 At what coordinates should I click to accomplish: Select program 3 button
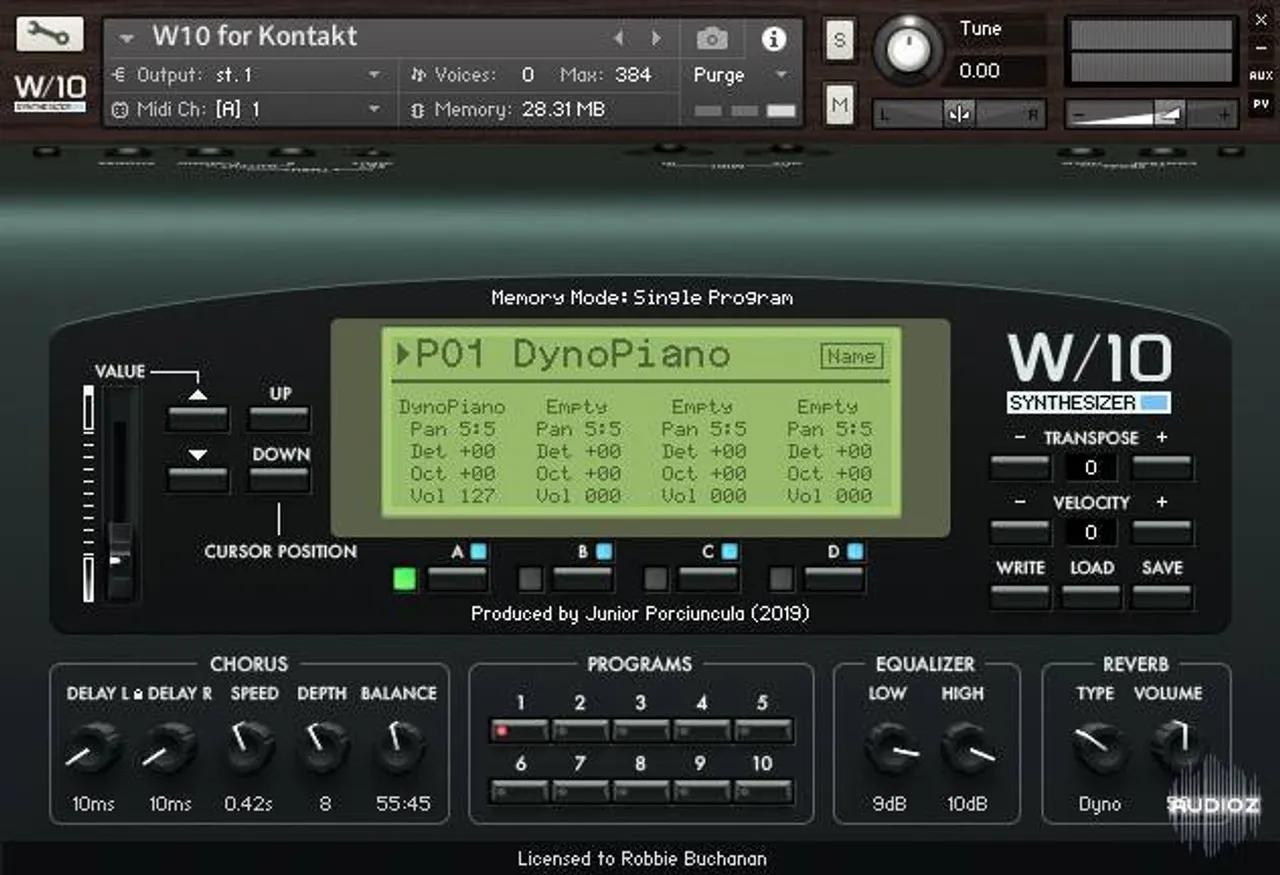(x=641, y=730)
